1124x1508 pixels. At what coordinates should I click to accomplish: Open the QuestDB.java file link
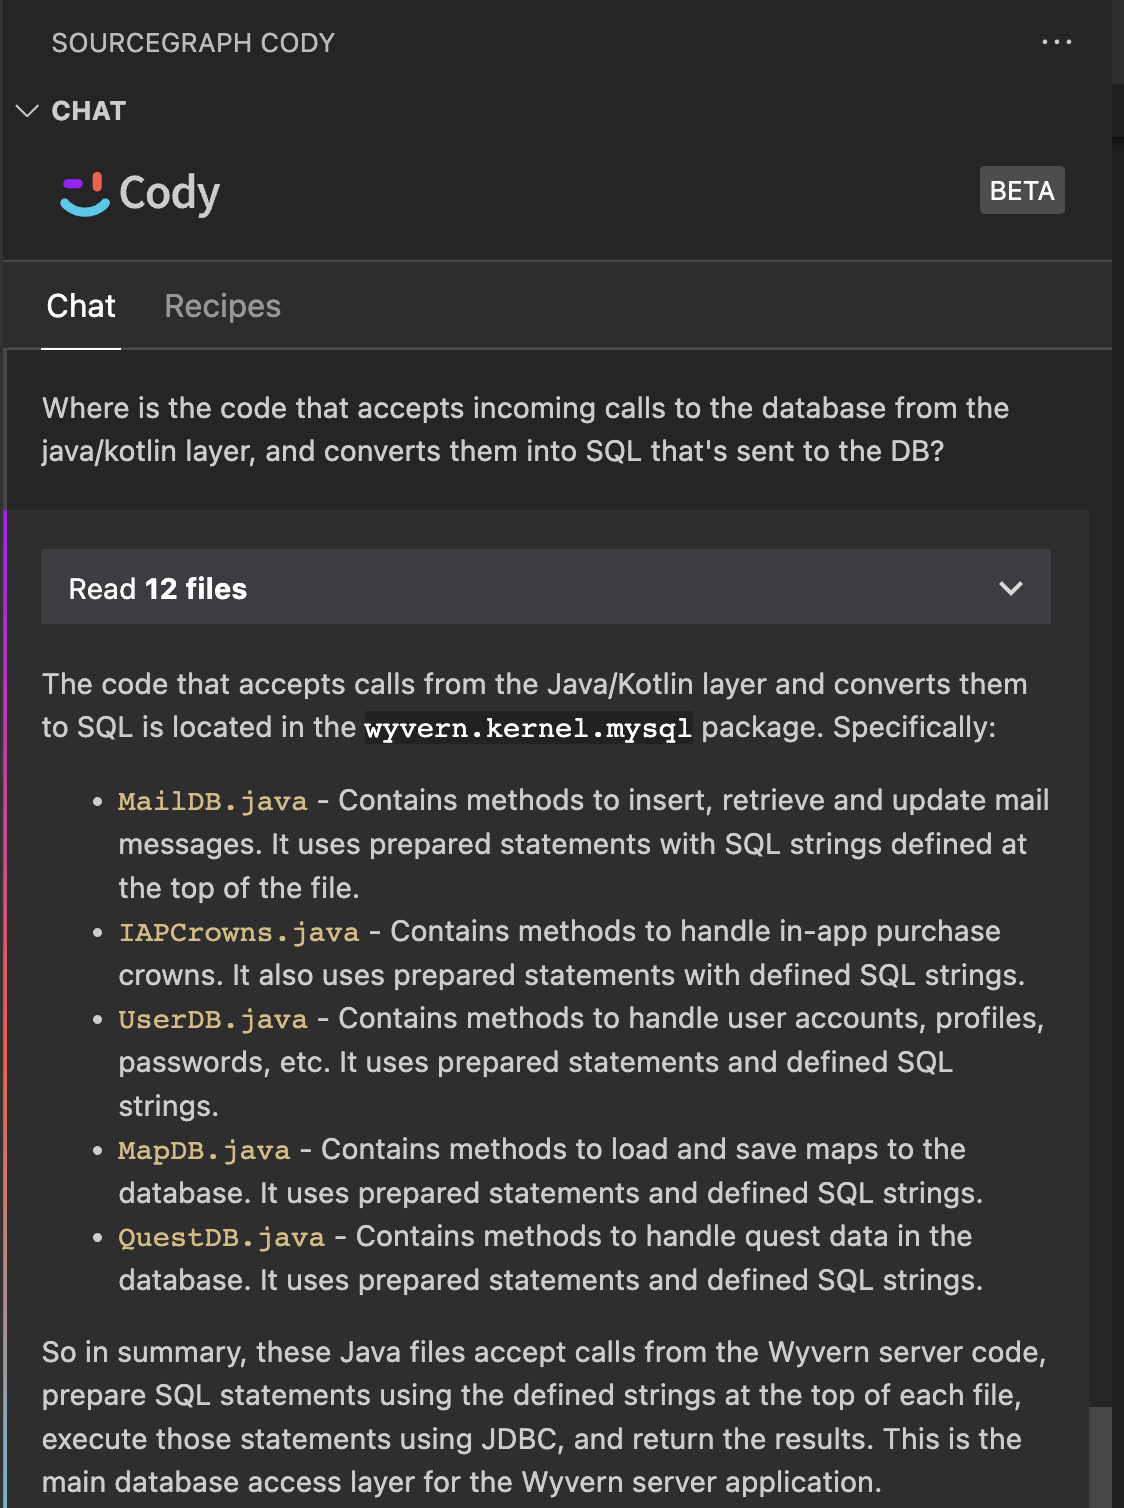click(221, 1238)
